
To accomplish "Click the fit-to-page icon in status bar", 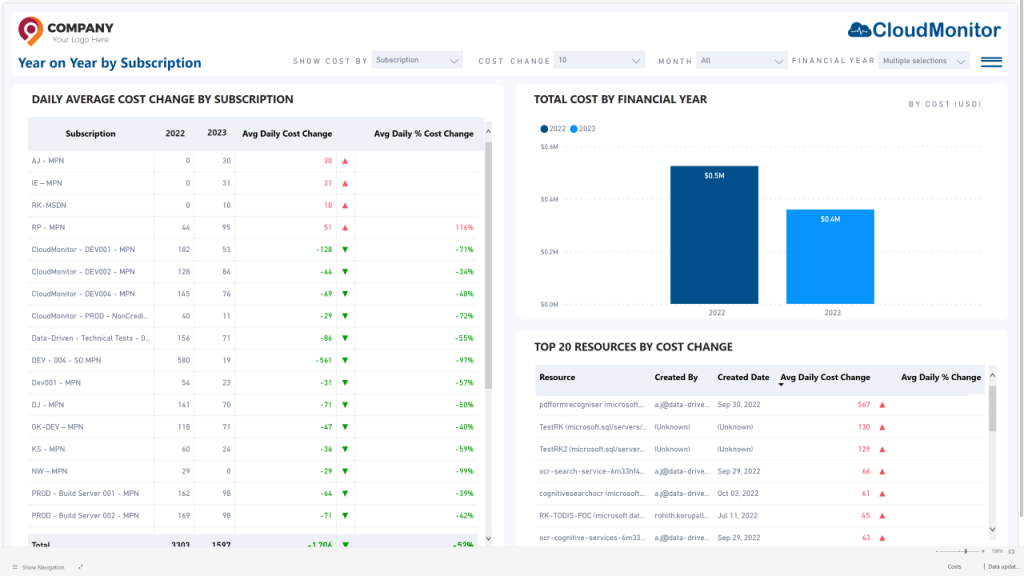I will point(1012,551).
